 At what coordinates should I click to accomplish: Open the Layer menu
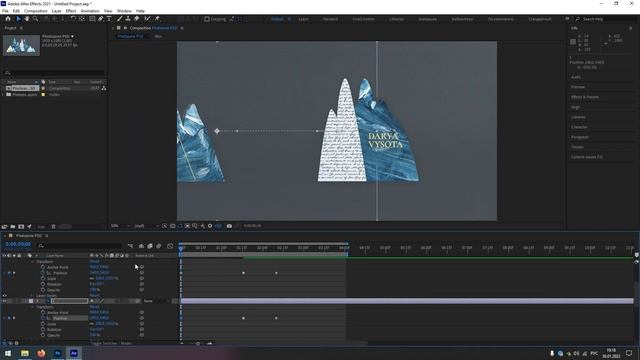[x=56, y=11]
